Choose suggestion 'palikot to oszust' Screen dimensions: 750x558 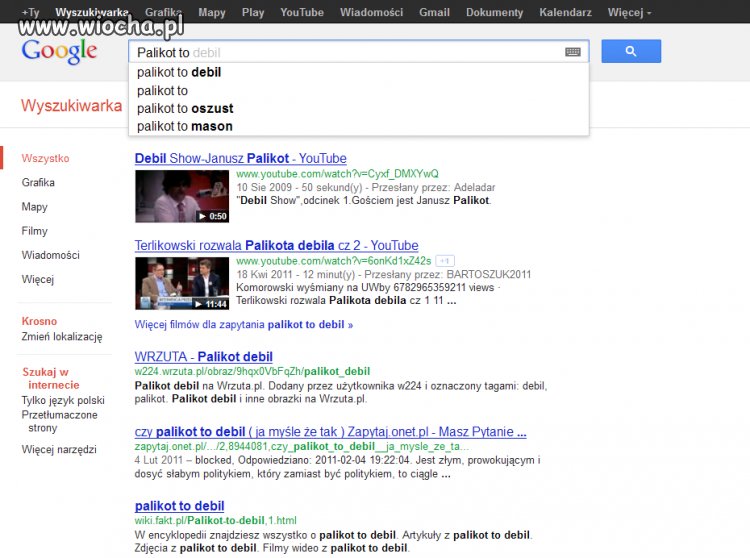[x=359, y=109]
